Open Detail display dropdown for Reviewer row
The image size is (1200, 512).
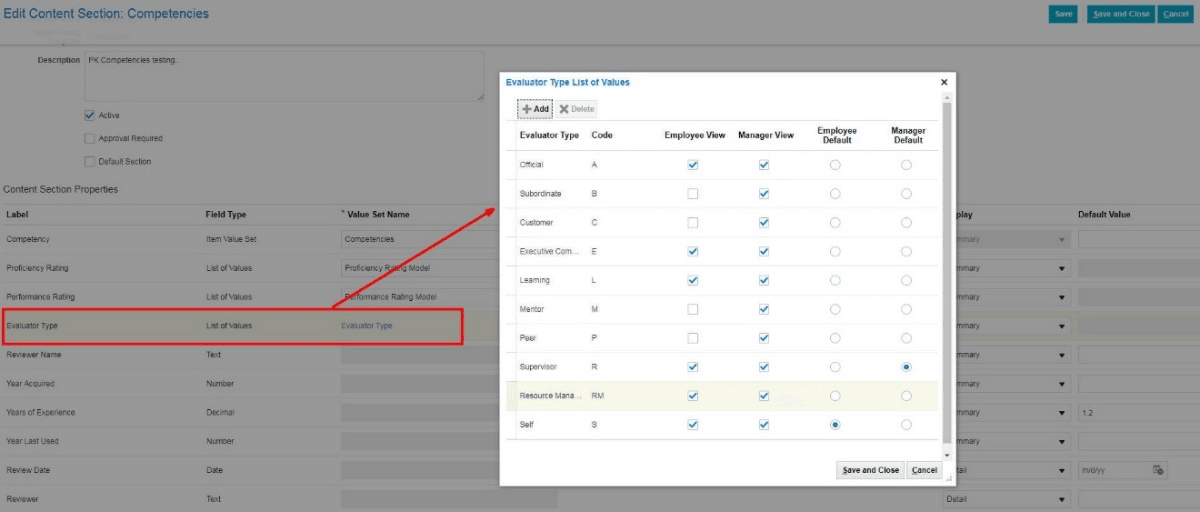click(x=1062, y=499)
